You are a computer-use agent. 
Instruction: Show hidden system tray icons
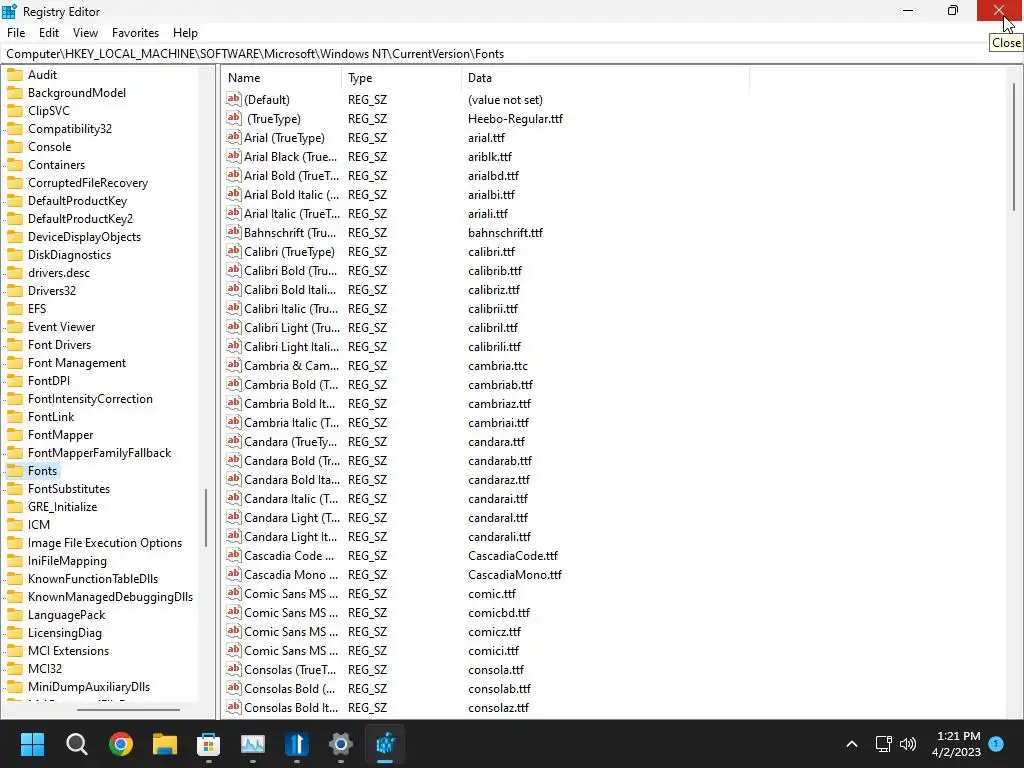[852, 744]
